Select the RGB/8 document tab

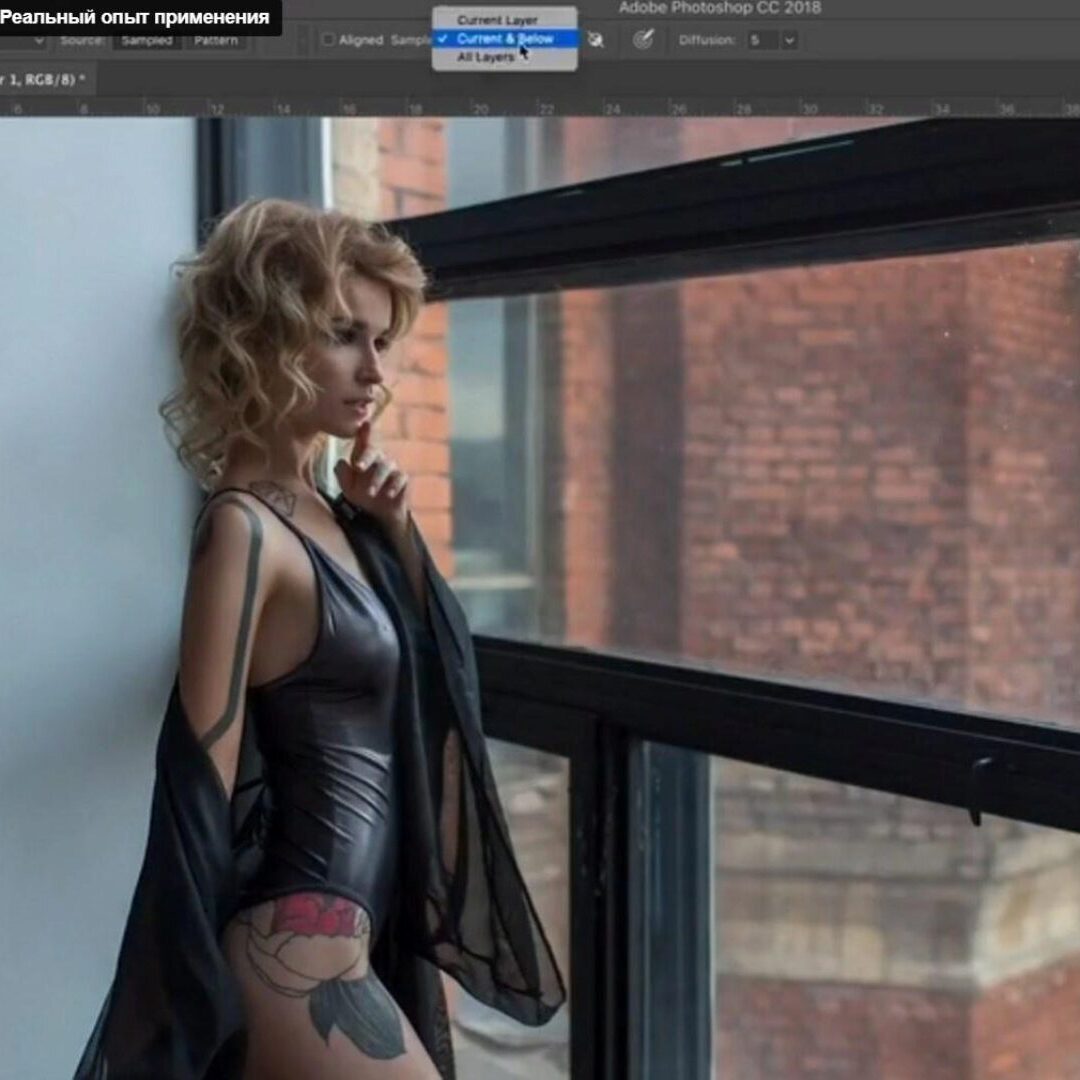(44, 79)
